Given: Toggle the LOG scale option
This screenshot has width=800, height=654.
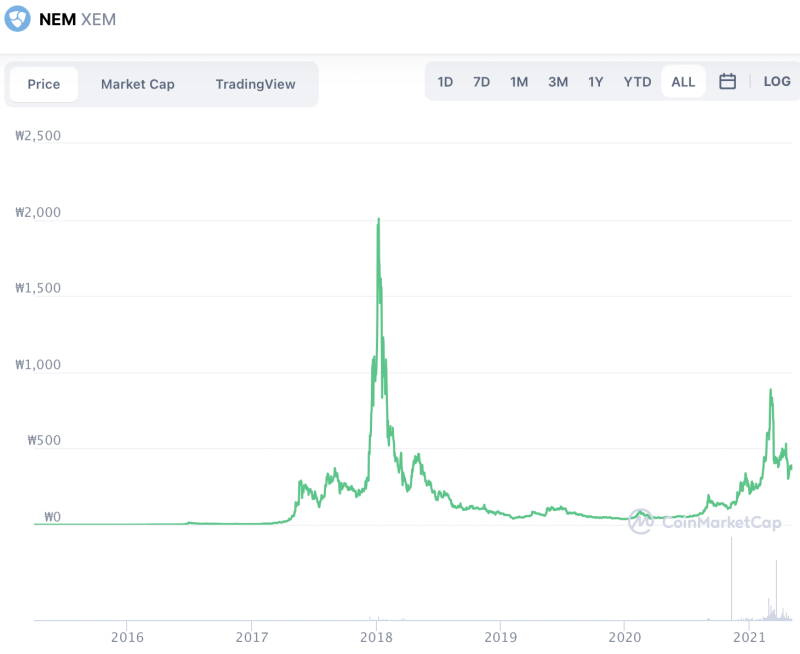Looking at the screenshot, I should click(777, 81).
